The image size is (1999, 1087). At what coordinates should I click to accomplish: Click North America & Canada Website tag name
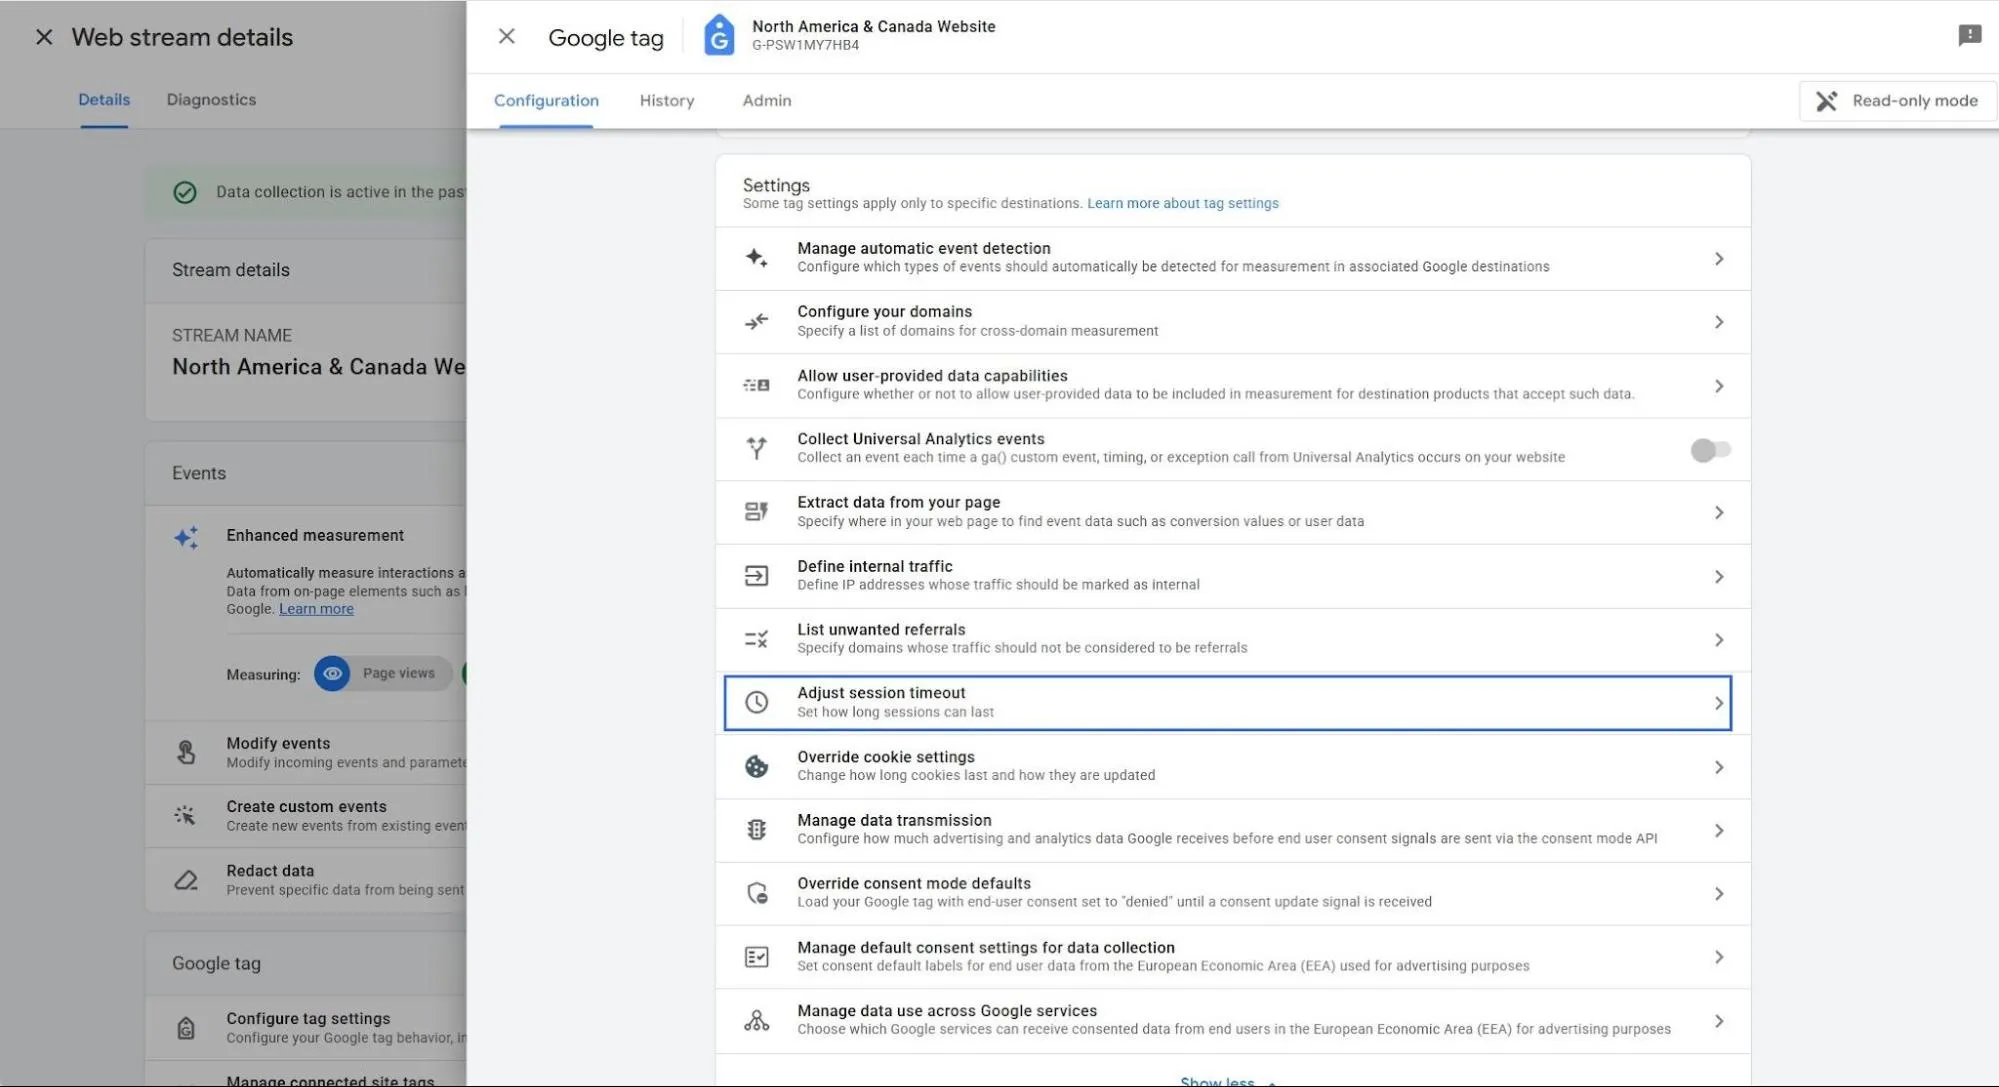[873, 26]
